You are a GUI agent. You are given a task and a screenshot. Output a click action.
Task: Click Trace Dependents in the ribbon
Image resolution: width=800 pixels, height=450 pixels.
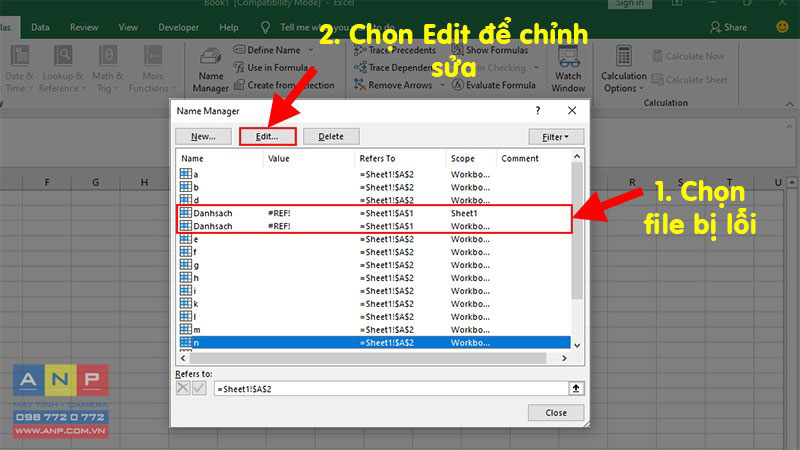(x=393, y=67)
